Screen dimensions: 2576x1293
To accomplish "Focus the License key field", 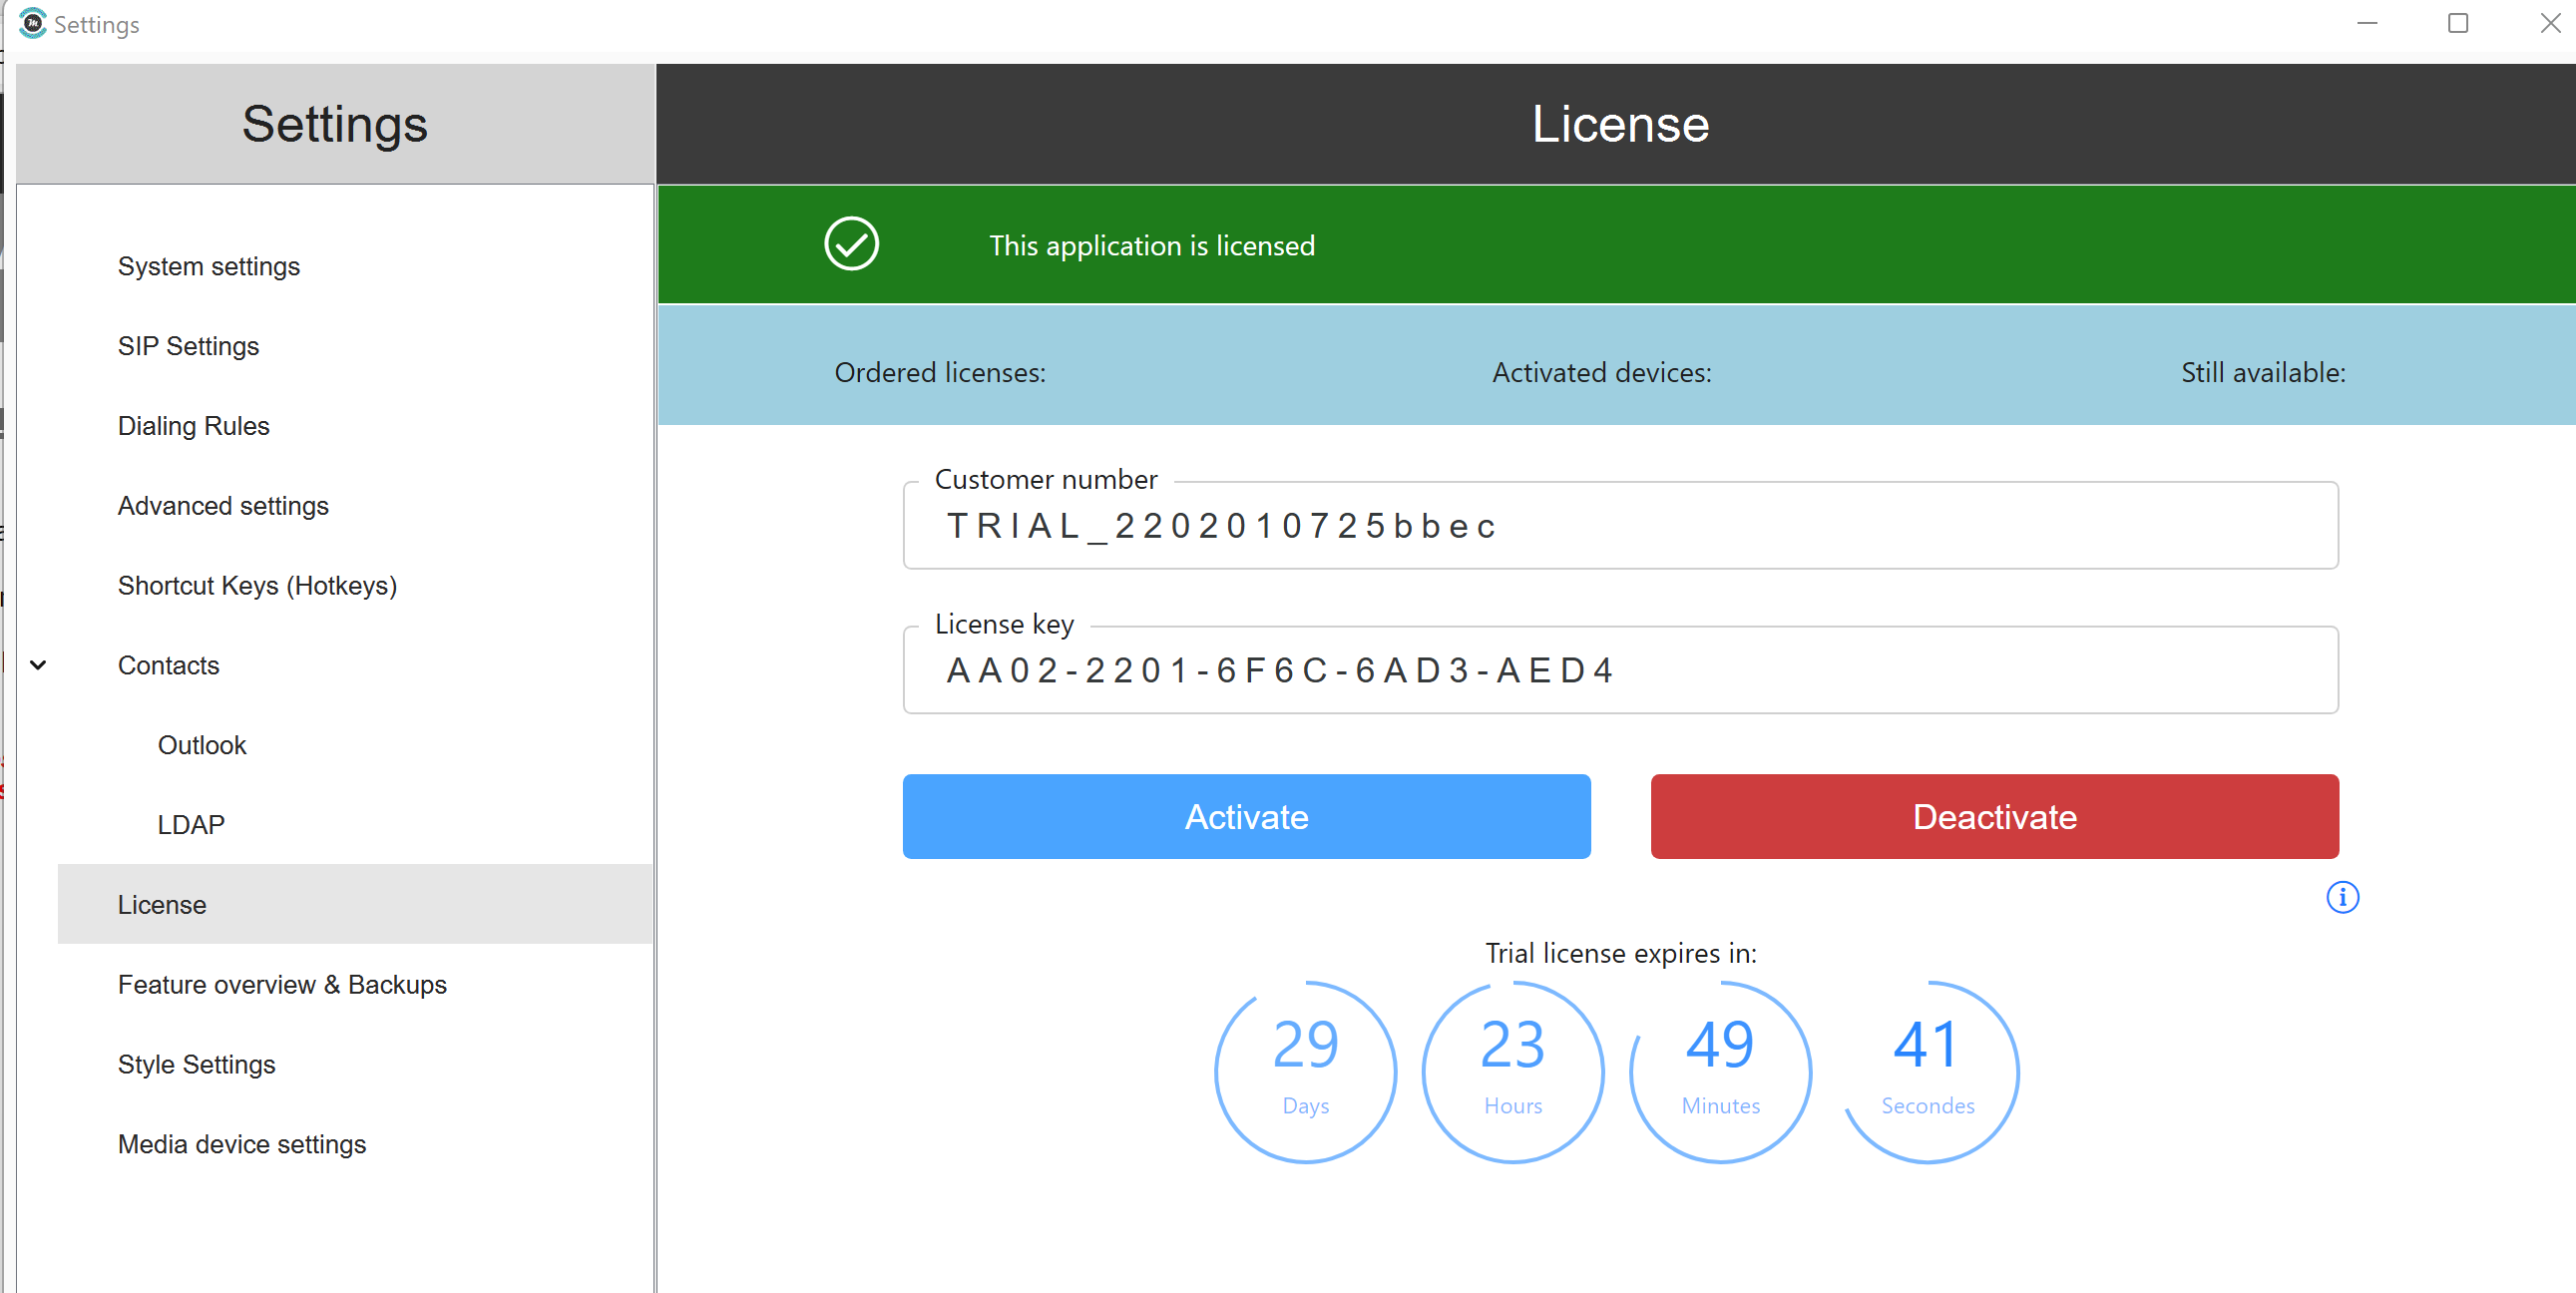I will click(1620, 670).
